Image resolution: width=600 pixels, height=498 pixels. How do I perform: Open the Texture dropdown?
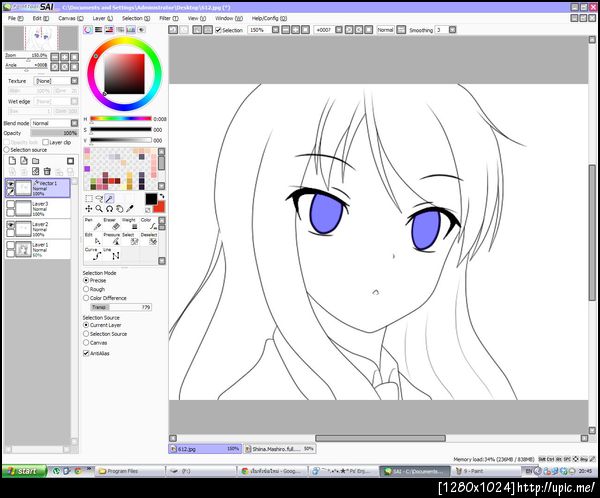pos(75,81)
